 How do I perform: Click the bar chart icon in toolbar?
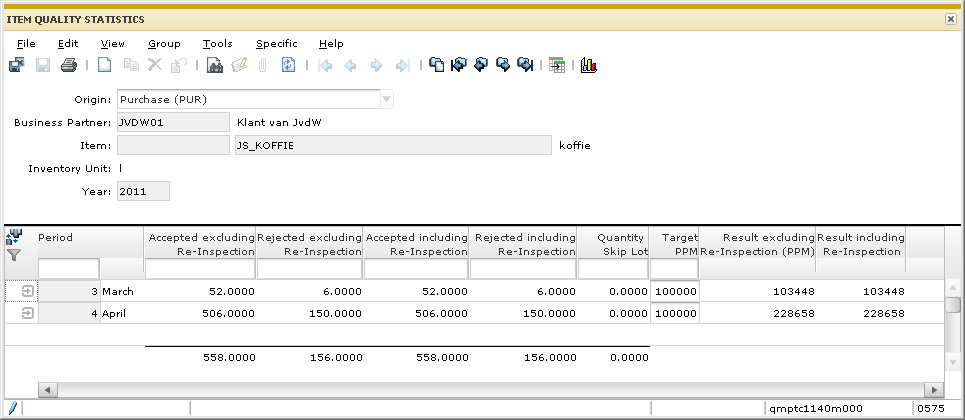tap(589, 66)
